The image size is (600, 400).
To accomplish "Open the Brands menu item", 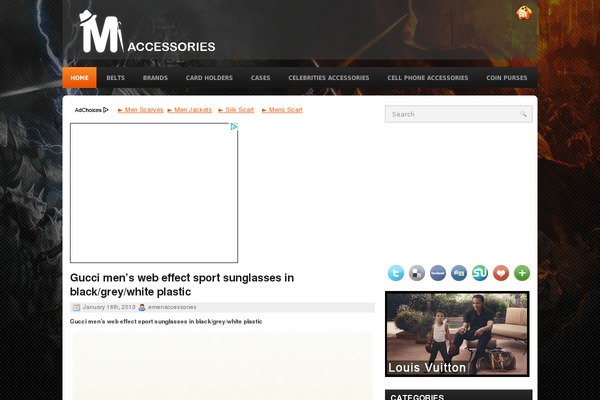I will pos(155,78).
